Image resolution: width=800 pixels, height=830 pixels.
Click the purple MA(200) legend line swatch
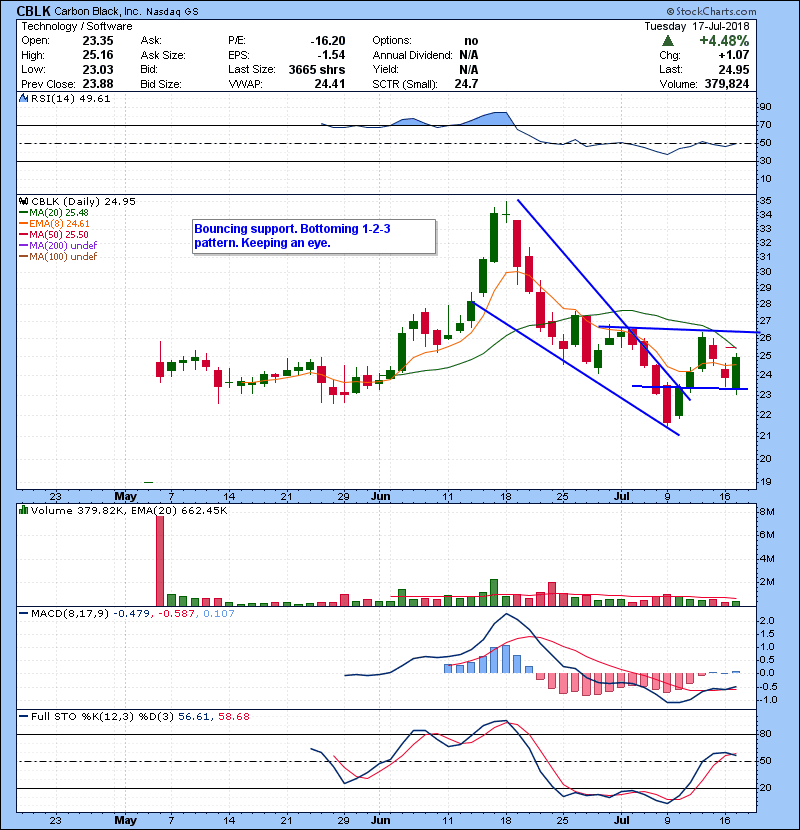[x=23, y=246]
